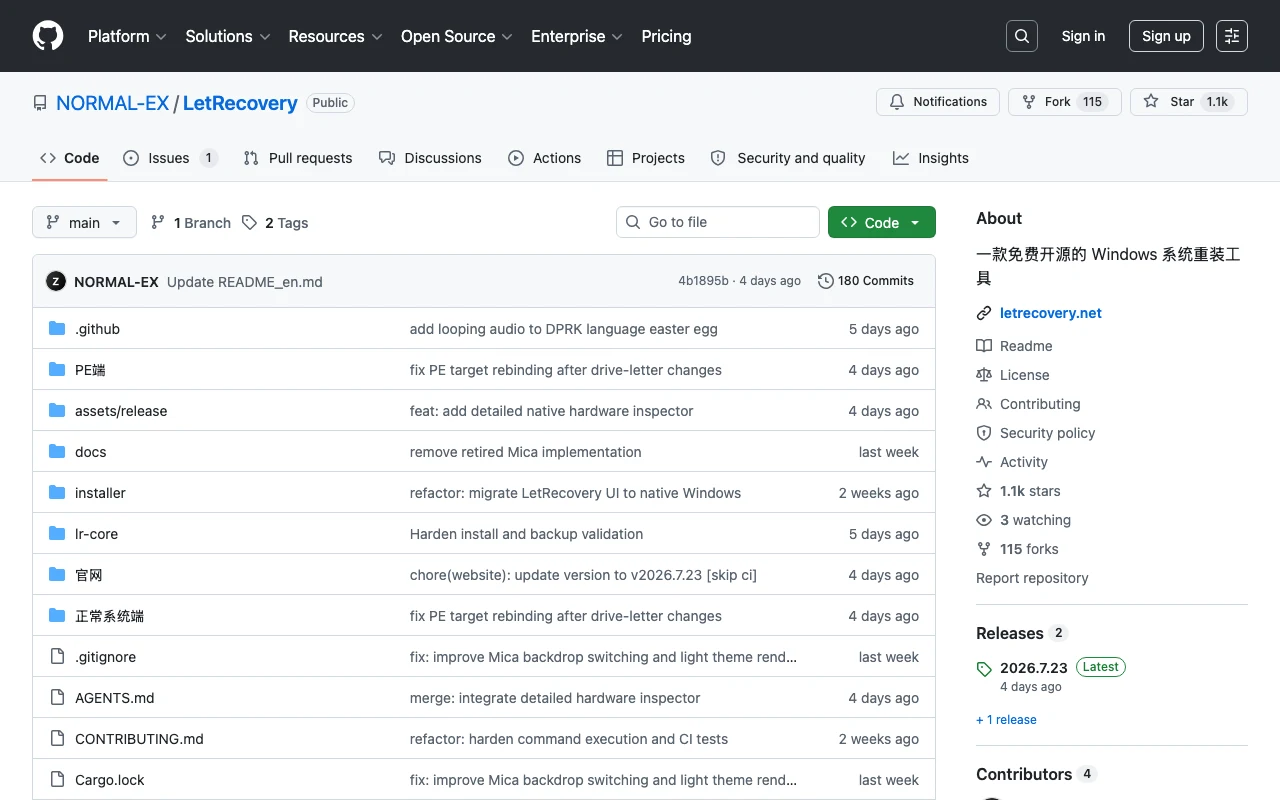Switch to the Actions tab

pyautogui.click(x=544, y=158)
